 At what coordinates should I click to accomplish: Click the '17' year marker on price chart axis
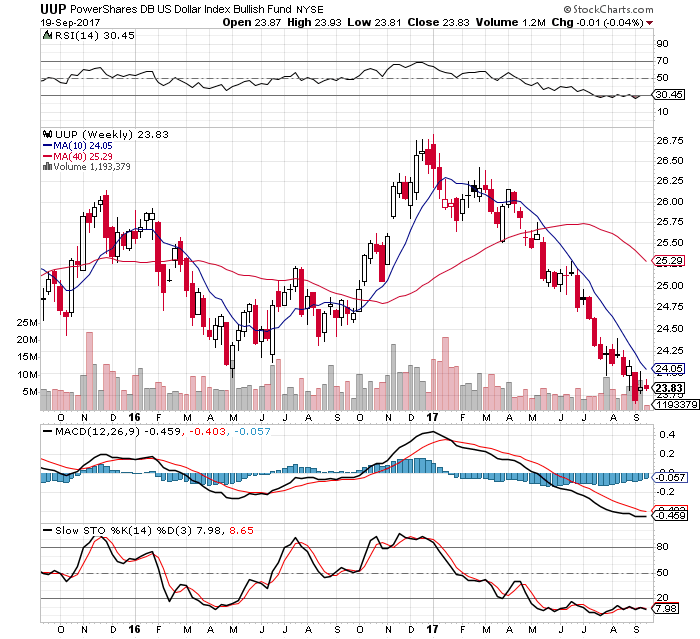pos(432,417)
